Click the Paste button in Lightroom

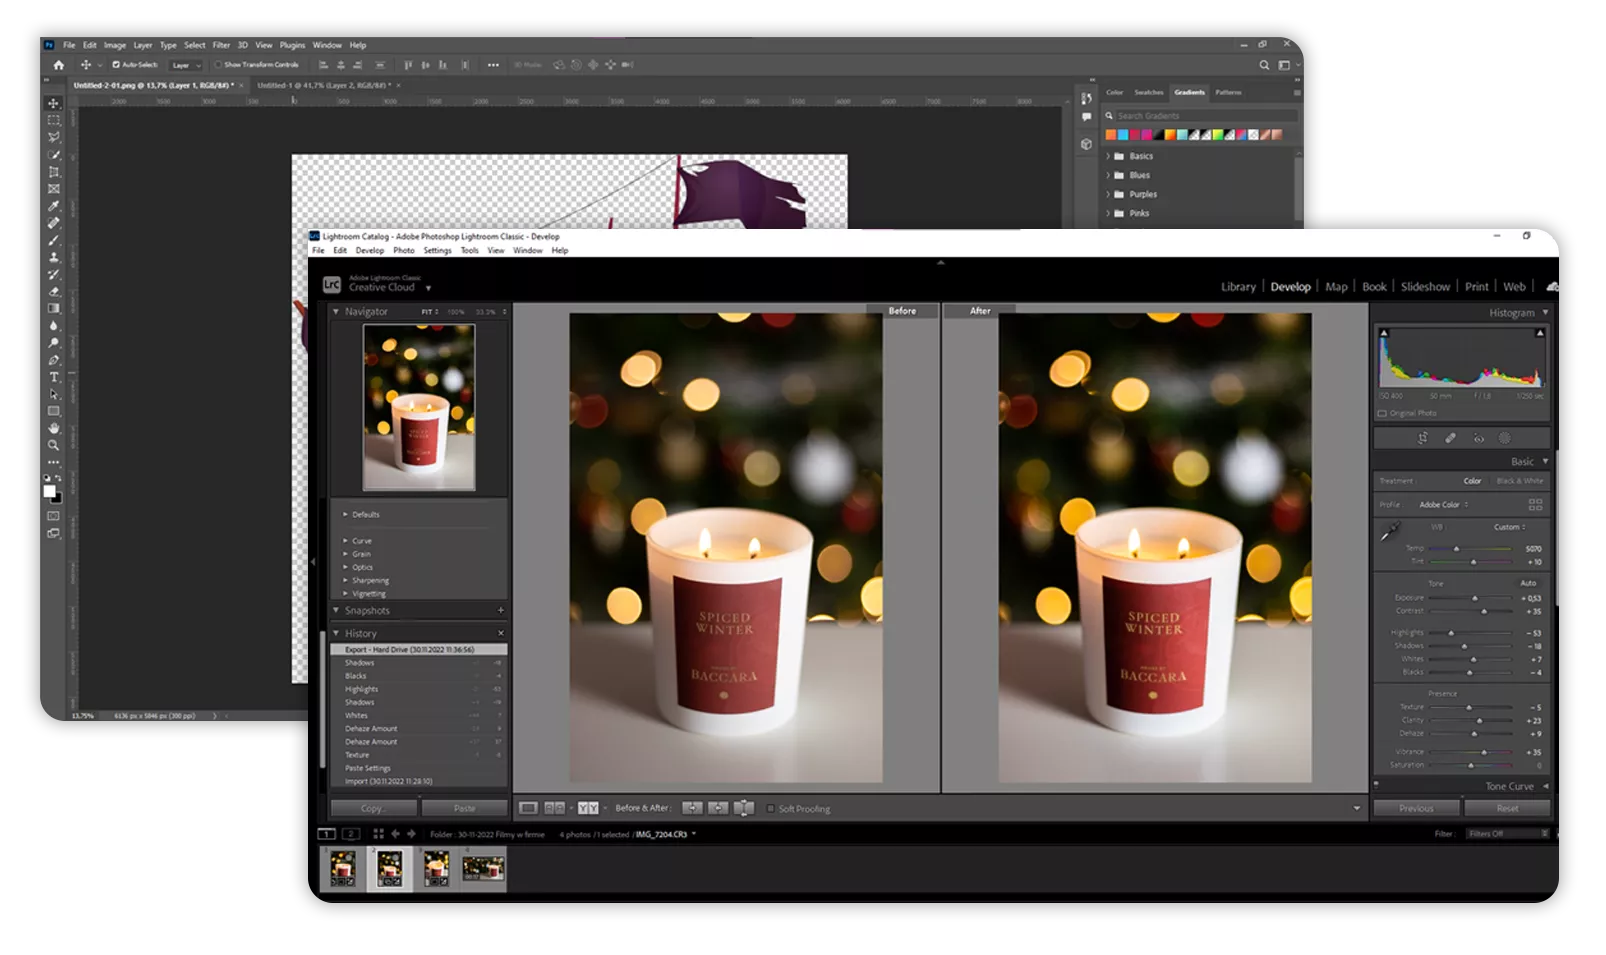click(x=464, y=808)
